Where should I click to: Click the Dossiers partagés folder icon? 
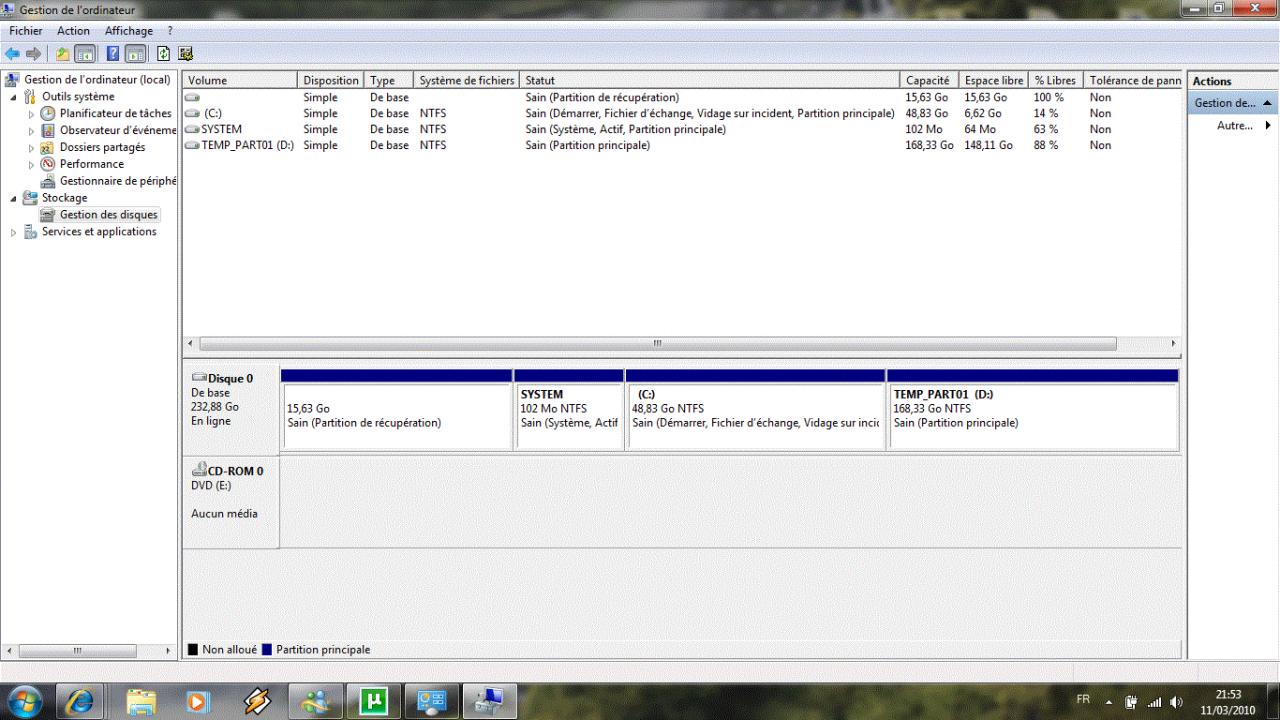pyautogui.click(x=48, y=148)
